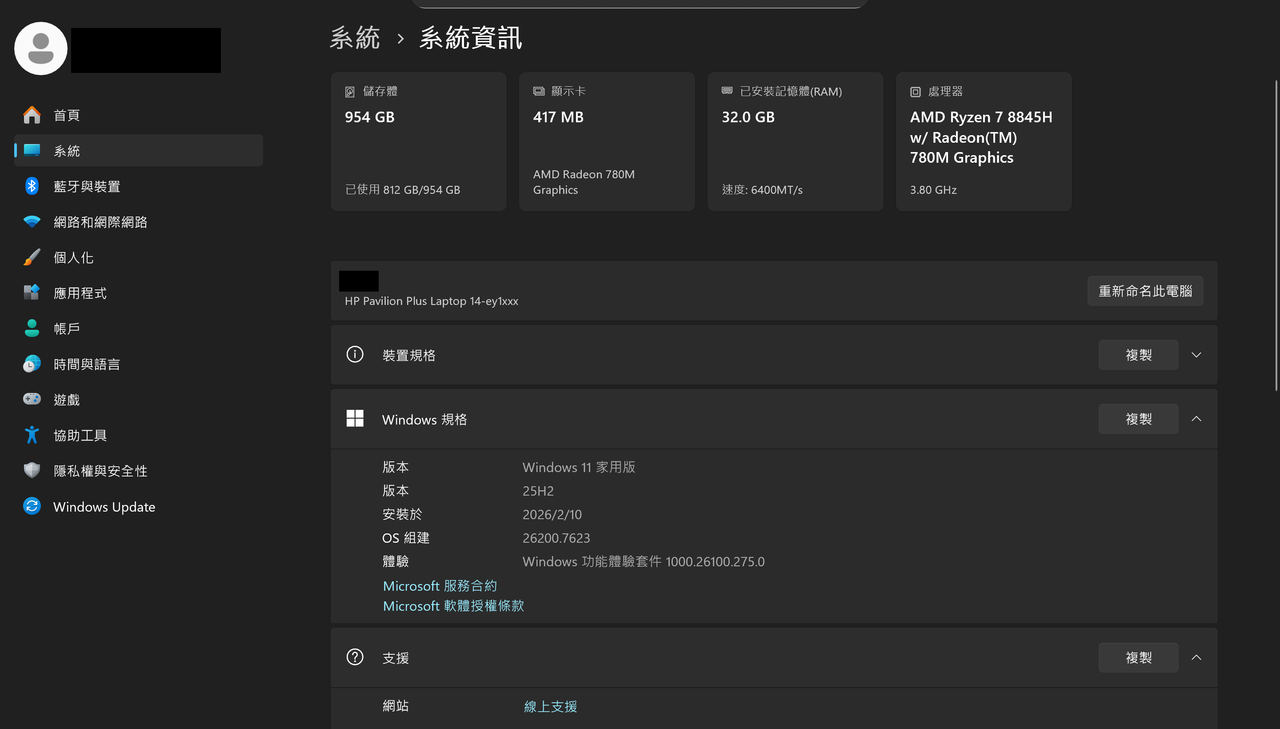Click 已使用 812 GB/954 GB usage text

402,189
